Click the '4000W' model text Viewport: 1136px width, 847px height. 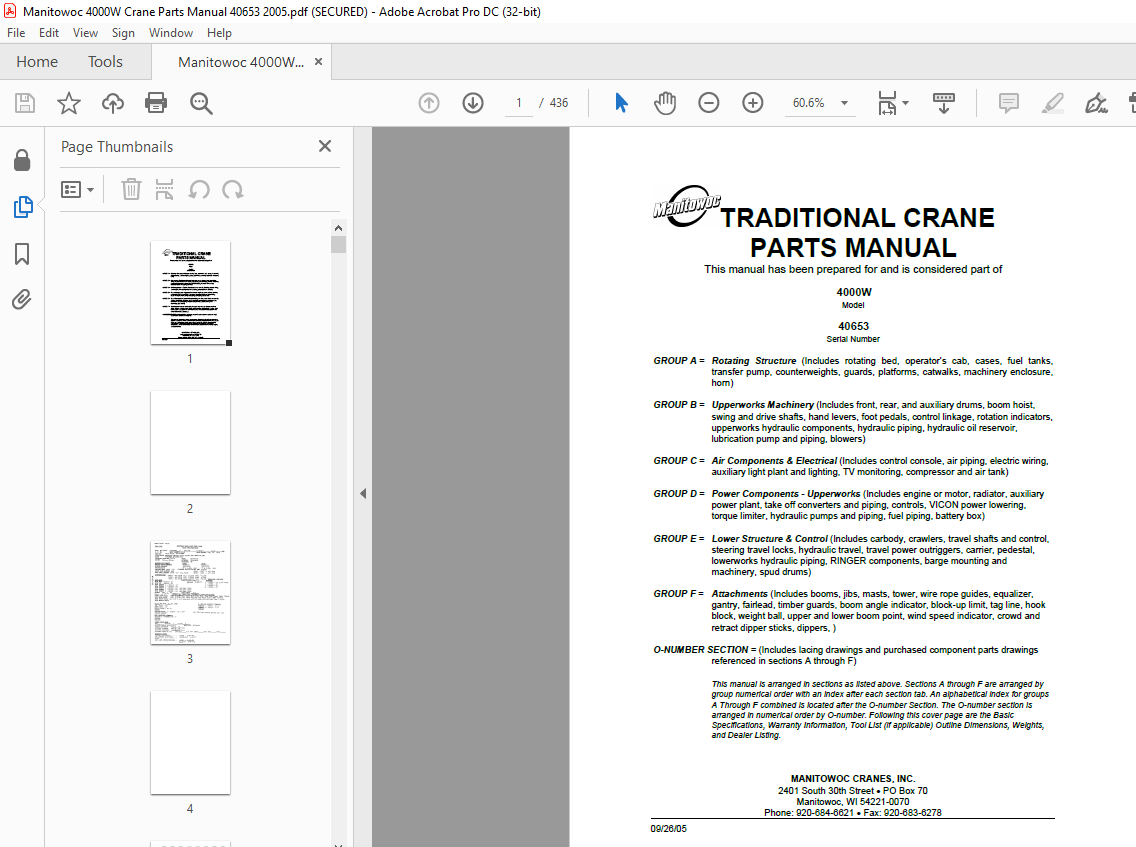(854, 292)
